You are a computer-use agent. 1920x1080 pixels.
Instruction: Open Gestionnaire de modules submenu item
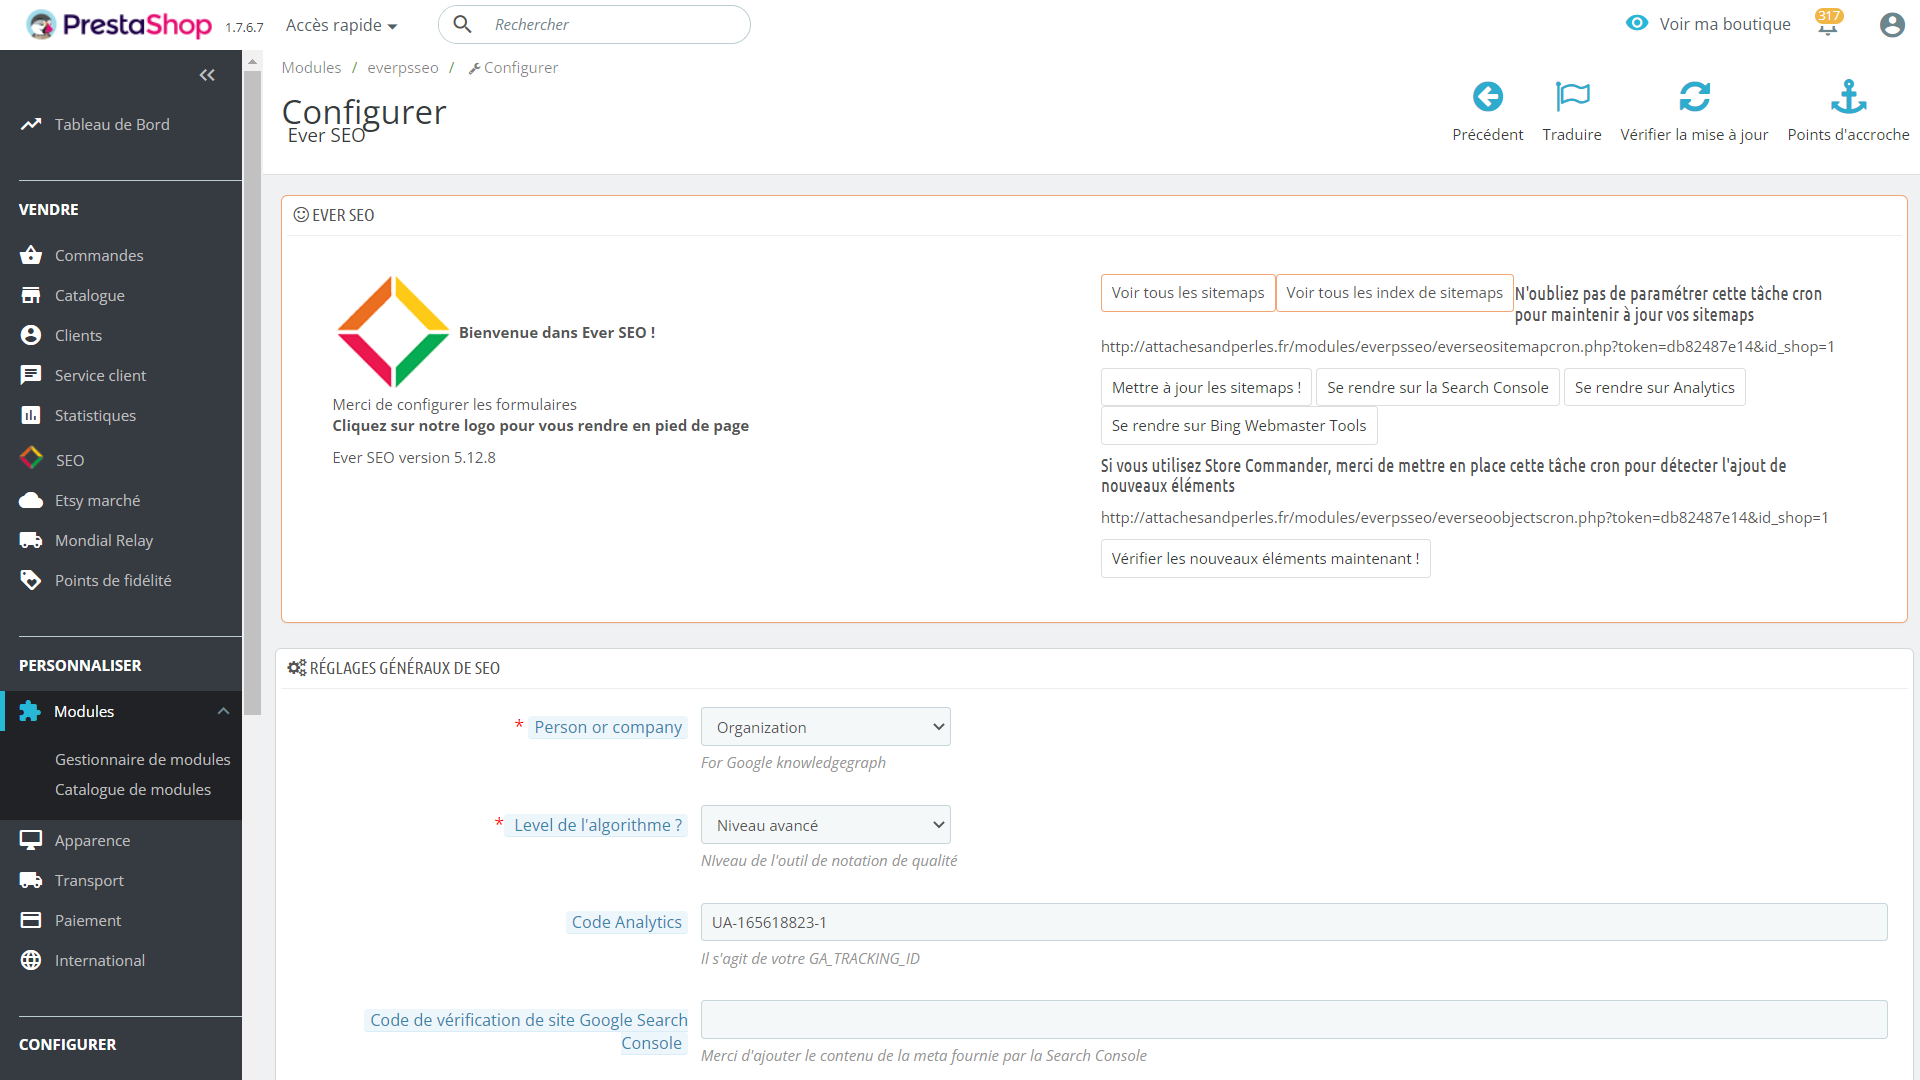tap(142, 759)
